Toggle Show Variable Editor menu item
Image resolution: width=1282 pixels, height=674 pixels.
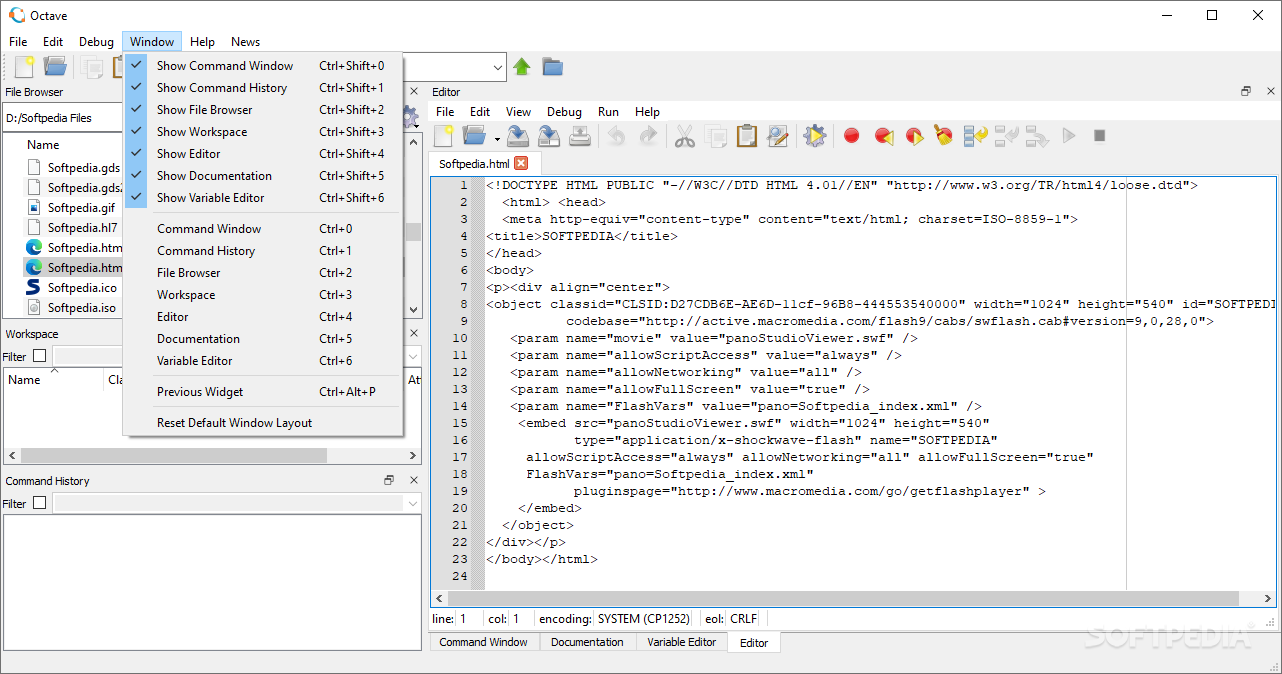click(263, 198)
